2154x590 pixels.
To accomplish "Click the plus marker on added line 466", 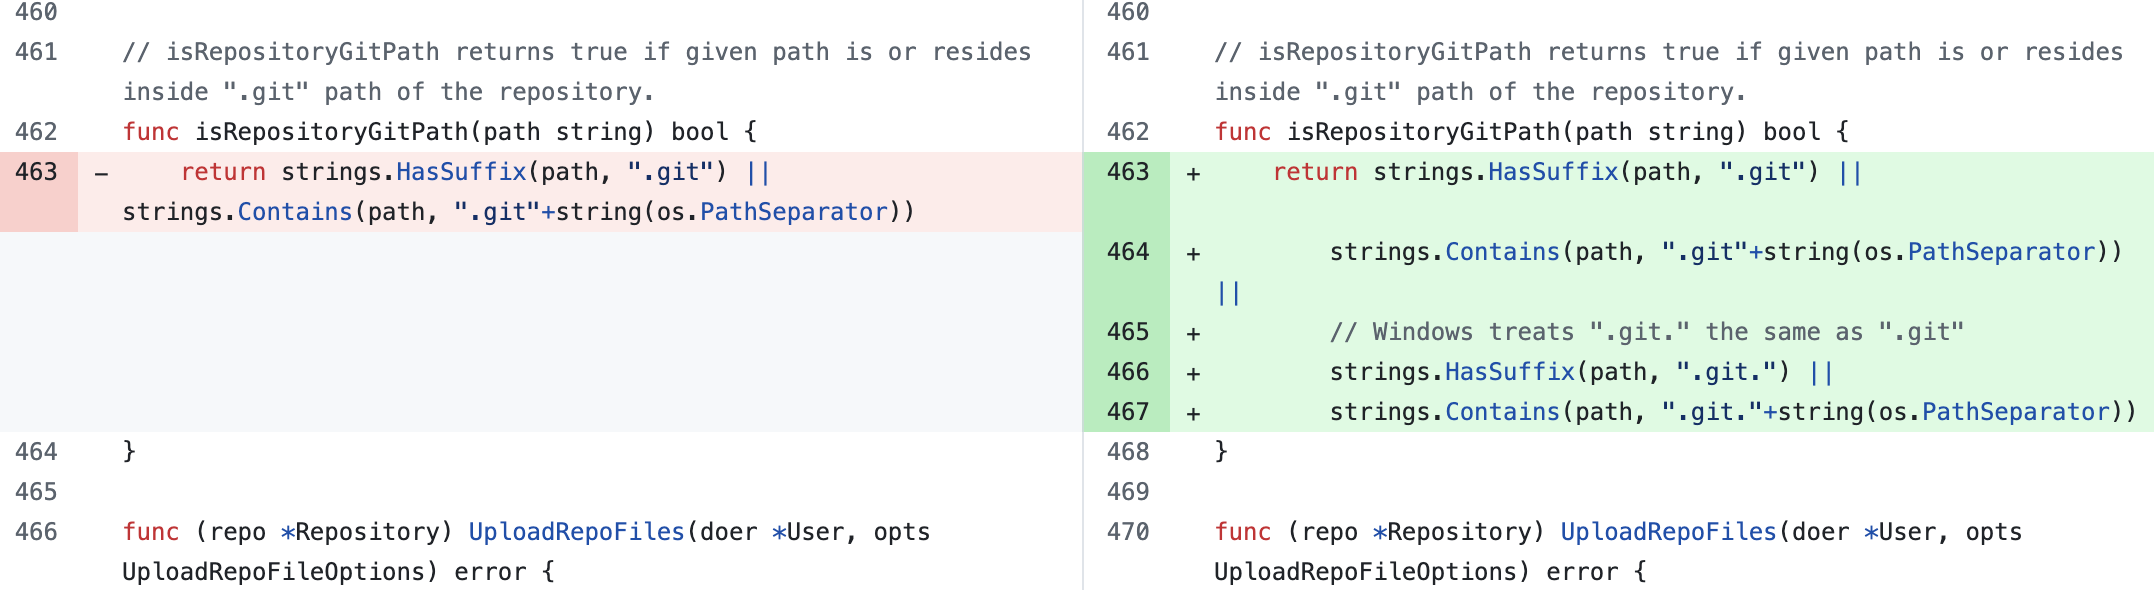I will click(1193, 373).
